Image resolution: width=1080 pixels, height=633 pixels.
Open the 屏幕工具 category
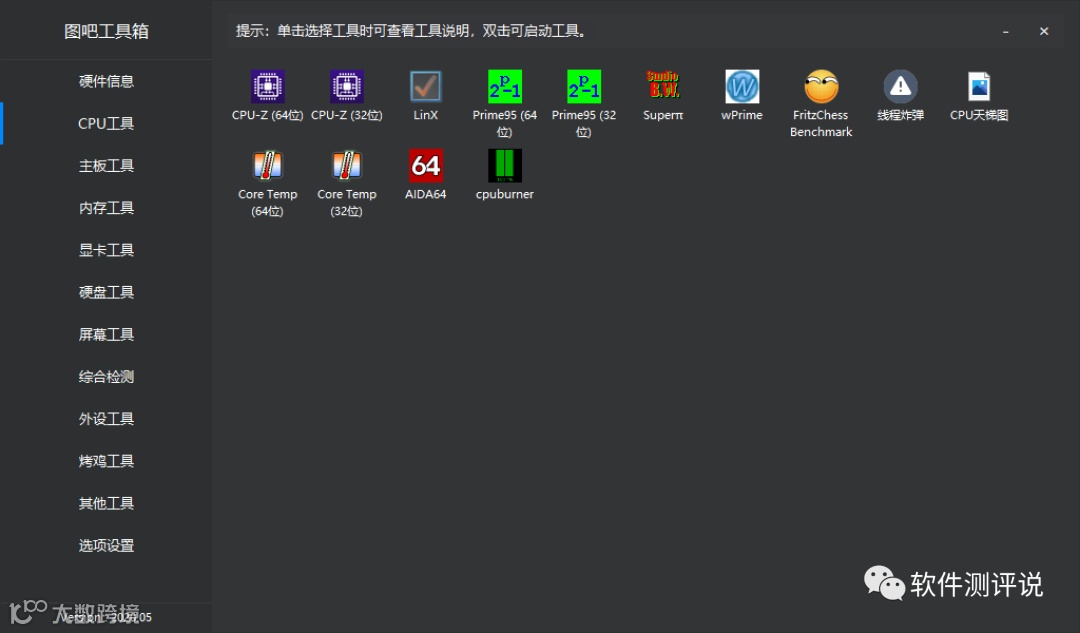click(x=106, y=334)
